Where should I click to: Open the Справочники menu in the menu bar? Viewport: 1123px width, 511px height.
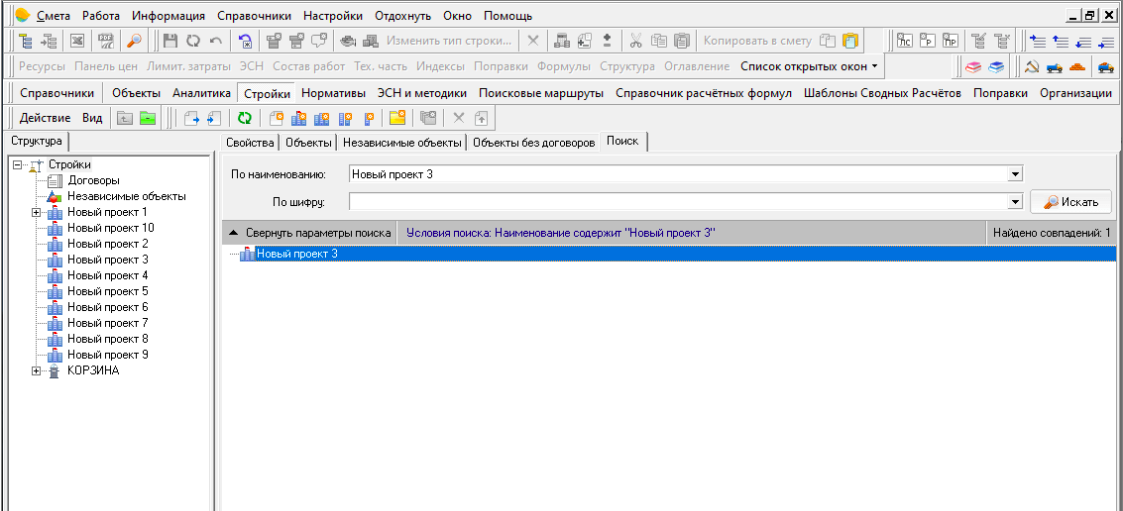pos(254,16)
